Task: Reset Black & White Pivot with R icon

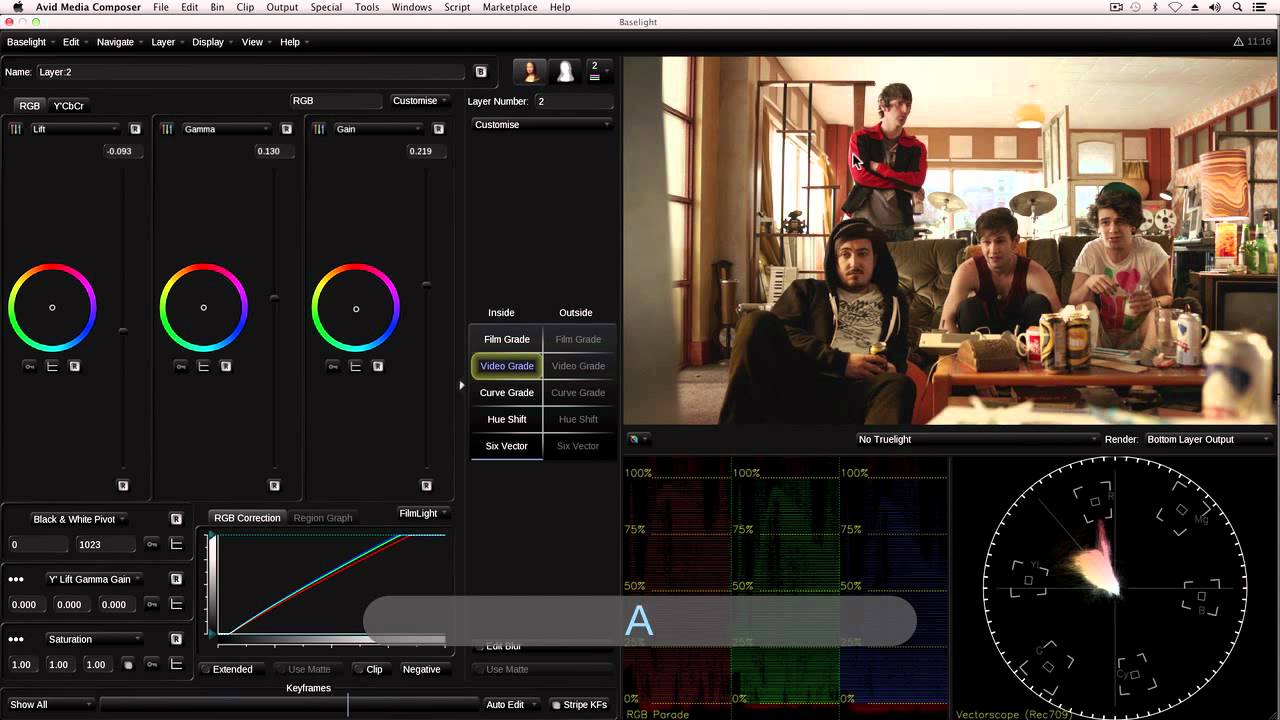Action: 176,519
